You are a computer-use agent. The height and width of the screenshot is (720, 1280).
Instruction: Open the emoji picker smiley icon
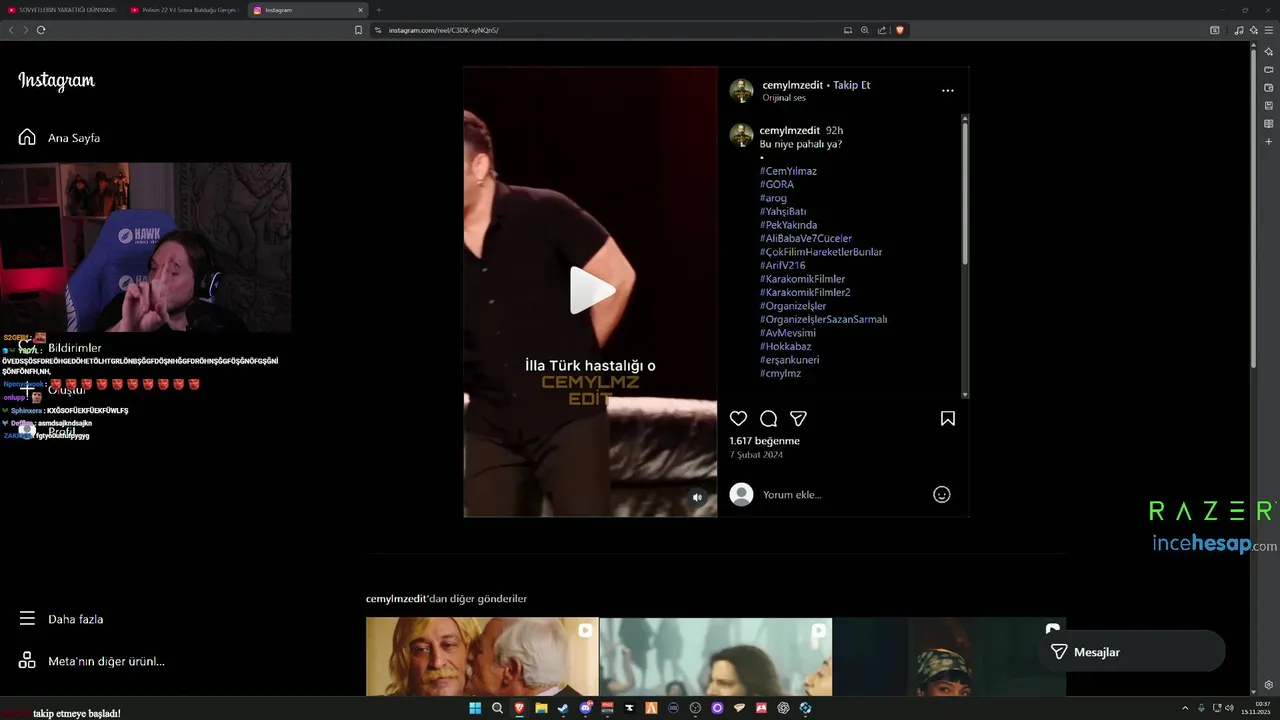pyautogui.click(x=941, y=495)
